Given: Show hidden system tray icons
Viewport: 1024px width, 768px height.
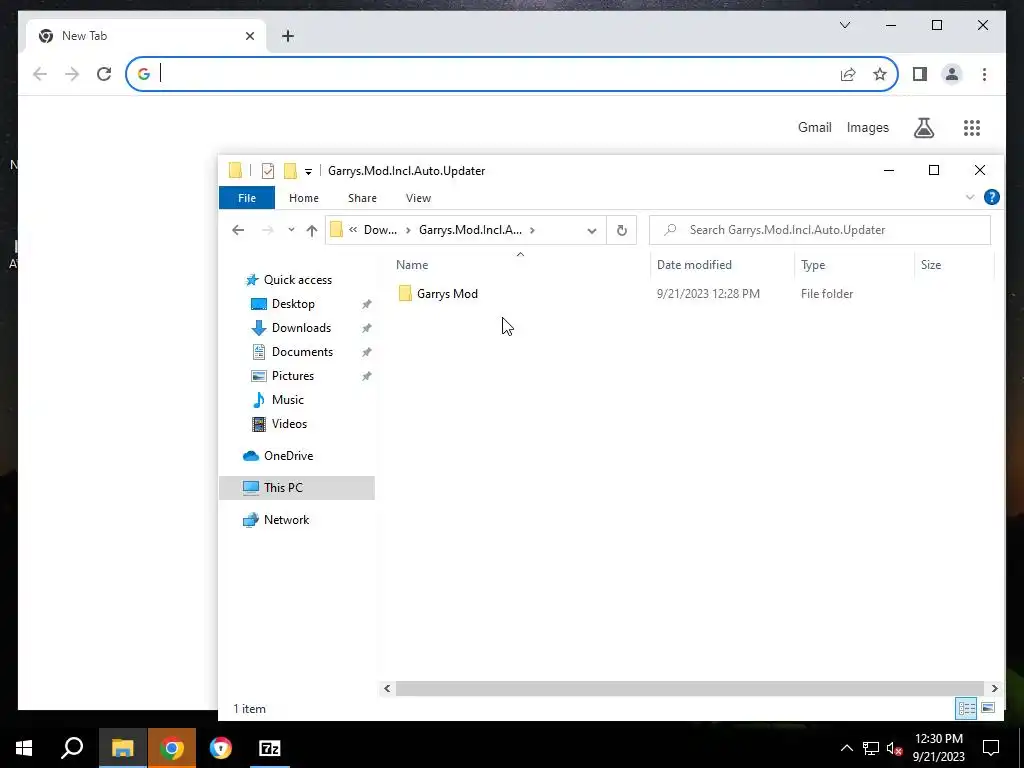Looking at the screenshot, I should click(x=846, y=748).
